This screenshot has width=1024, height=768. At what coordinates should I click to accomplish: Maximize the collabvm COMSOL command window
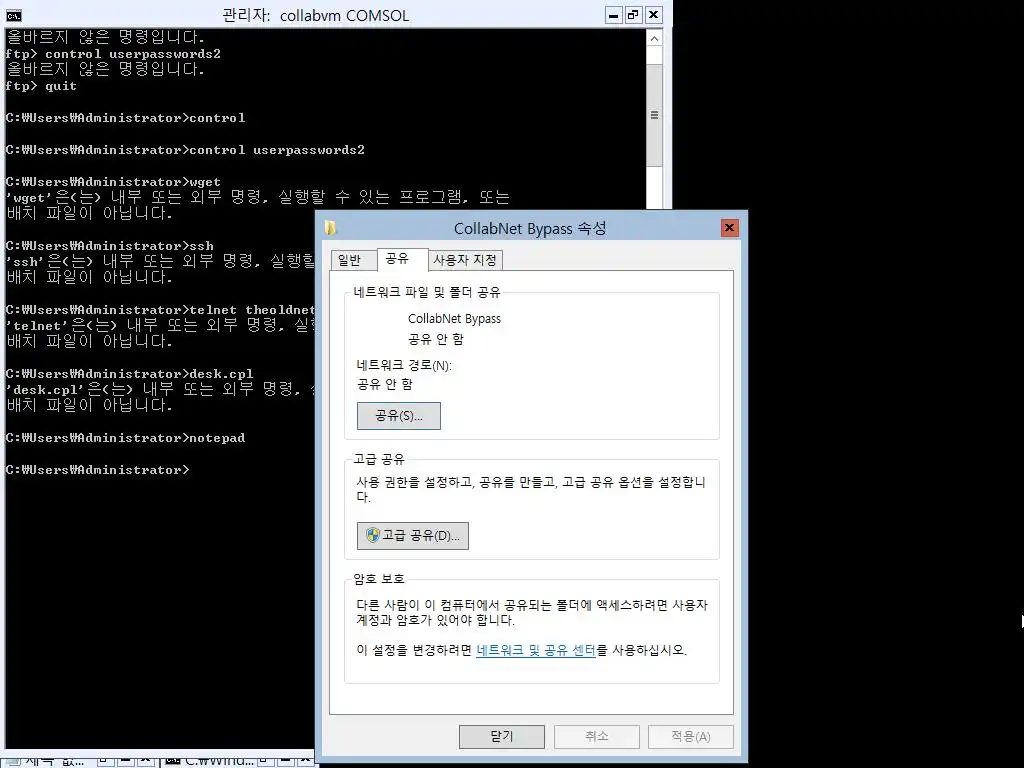pyautogui.click(x=633, y=15)
